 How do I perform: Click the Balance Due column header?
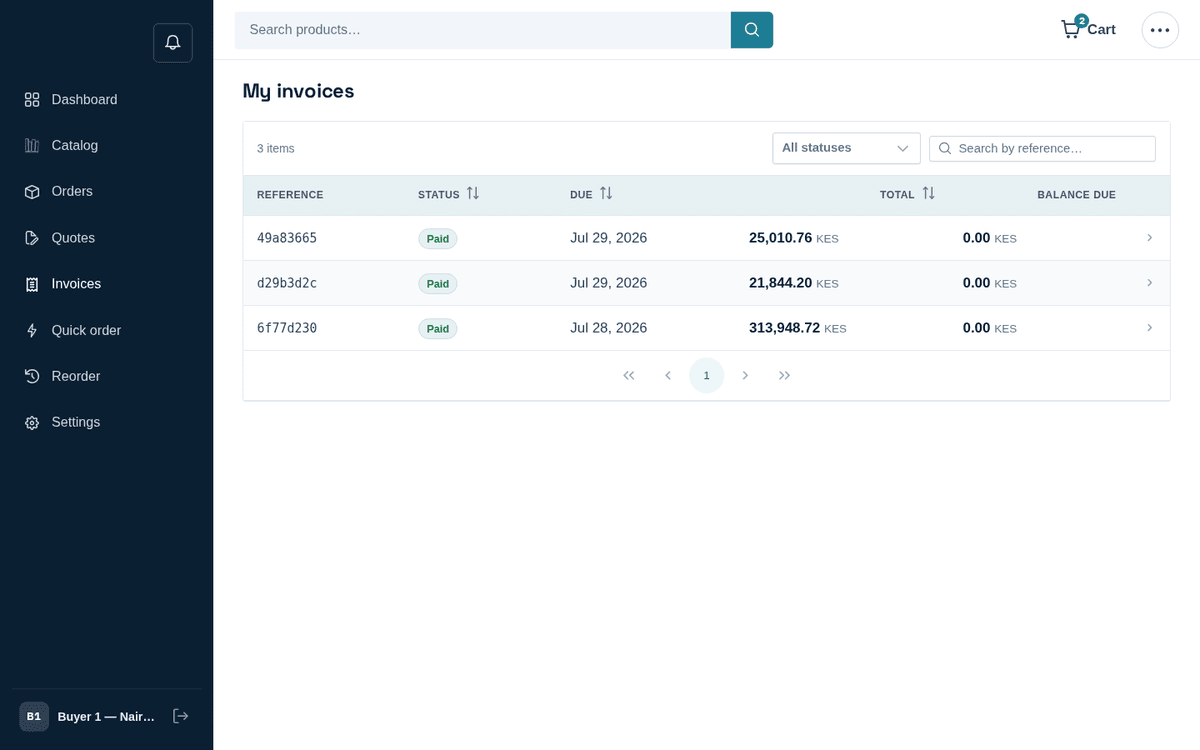[x=1076, y=195]
